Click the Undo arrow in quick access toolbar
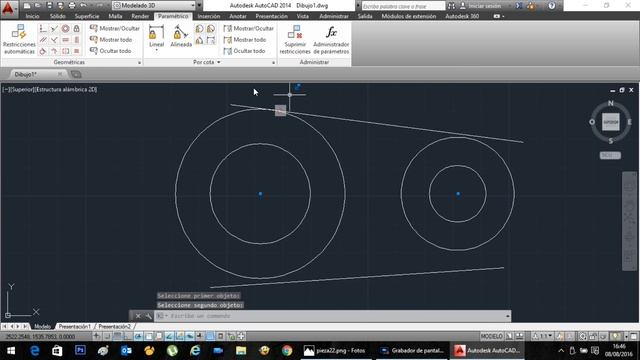 83,6
